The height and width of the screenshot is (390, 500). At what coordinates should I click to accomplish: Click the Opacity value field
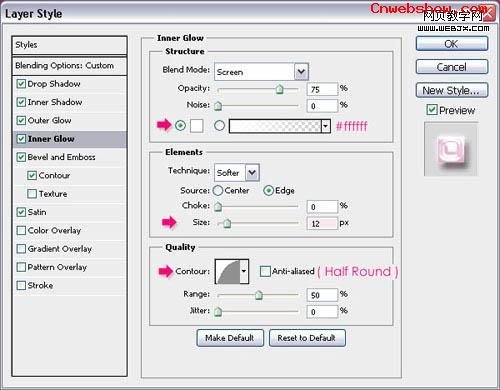[322, 89]
